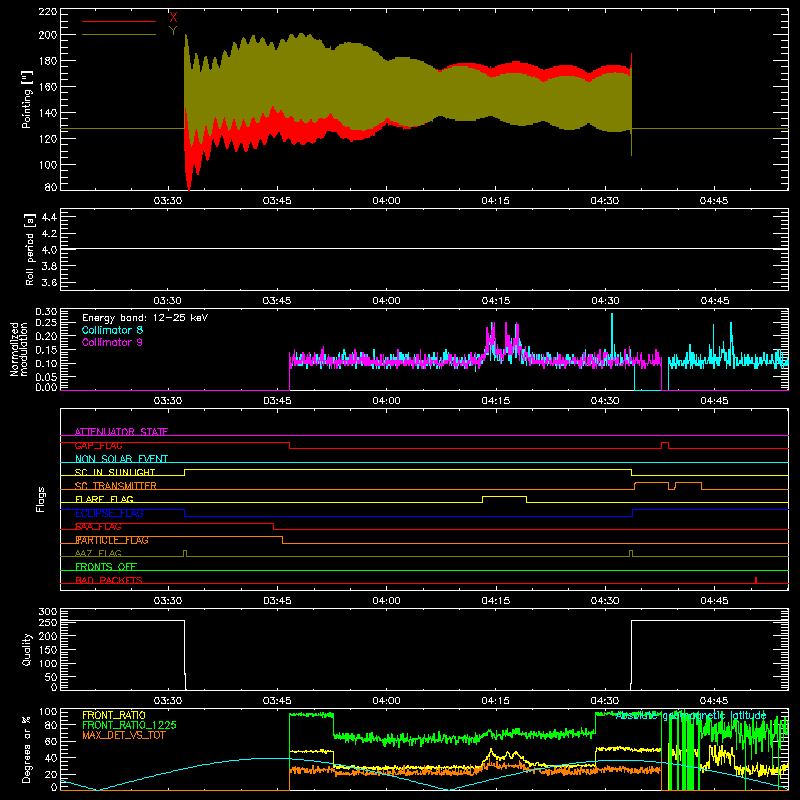Click the FRONT_RATIO legend entry
The width and height of the screenshot is (800, 800).
(114, 715)
